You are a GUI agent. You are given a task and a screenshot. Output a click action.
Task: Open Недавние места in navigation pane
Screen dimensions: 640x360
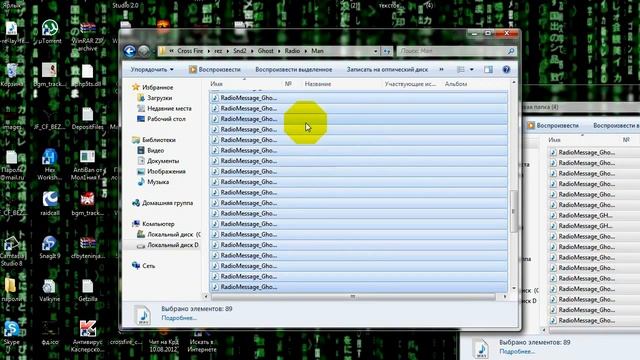(169, 109)
